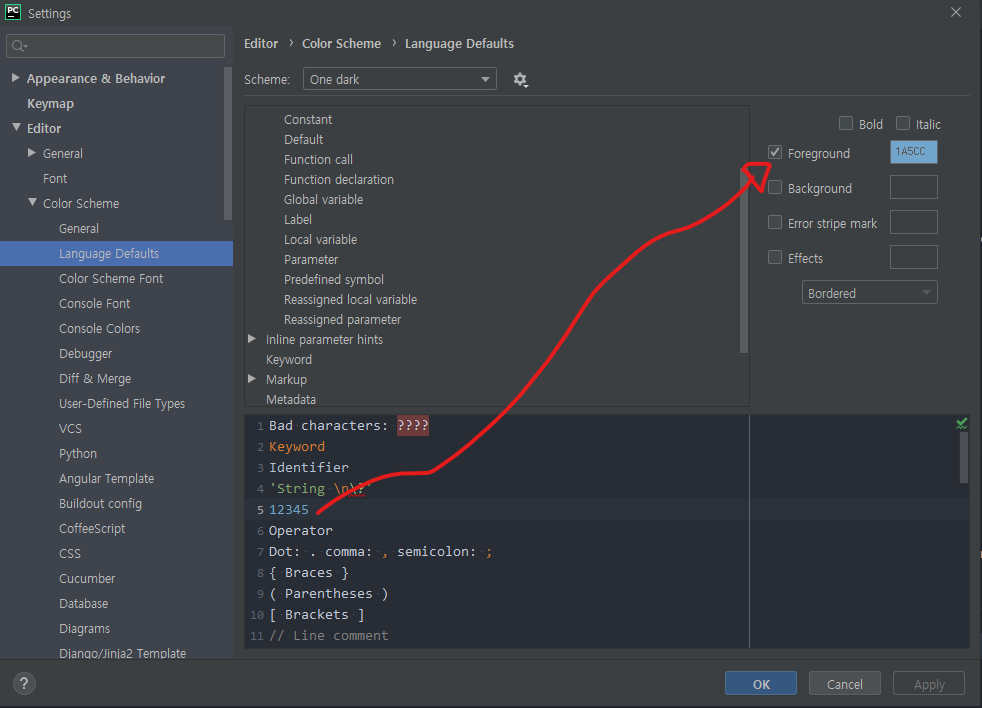Select Predefined symbol attribute
982x708 pixels.
(334, 279)
